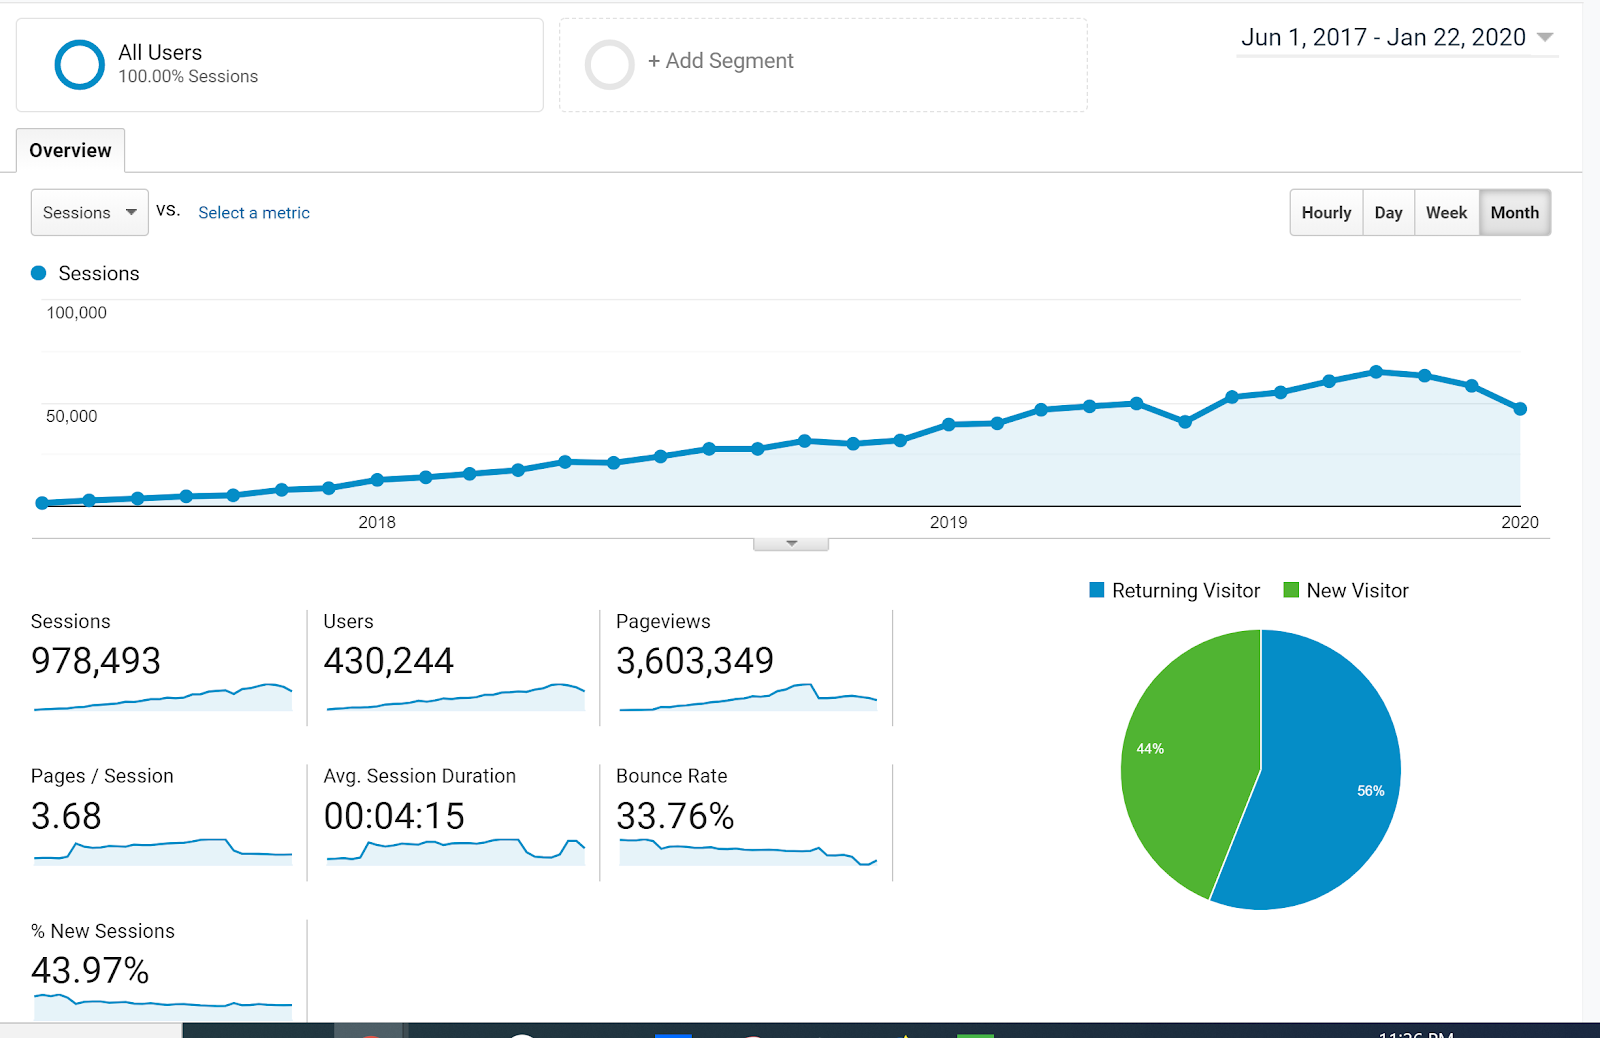The height and width of the screenshot is (1038, 1600).
Task: Switch the chart to Week granularity
Action: tap(1446, 212)
